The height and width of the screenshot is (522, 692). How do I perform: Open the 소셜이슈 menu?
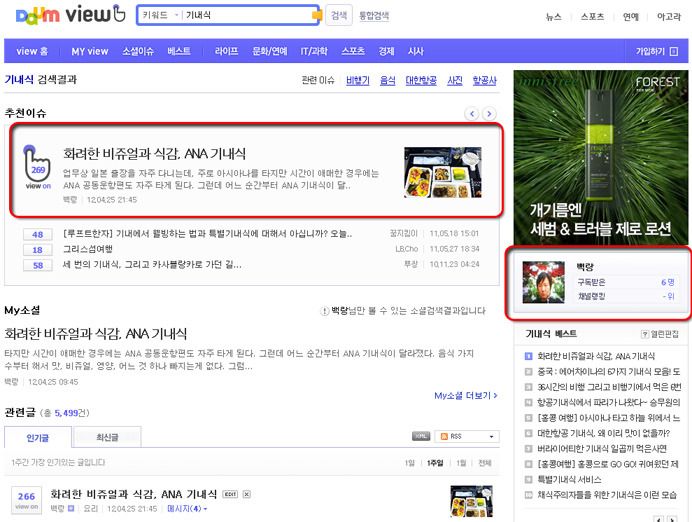[138, 51]
